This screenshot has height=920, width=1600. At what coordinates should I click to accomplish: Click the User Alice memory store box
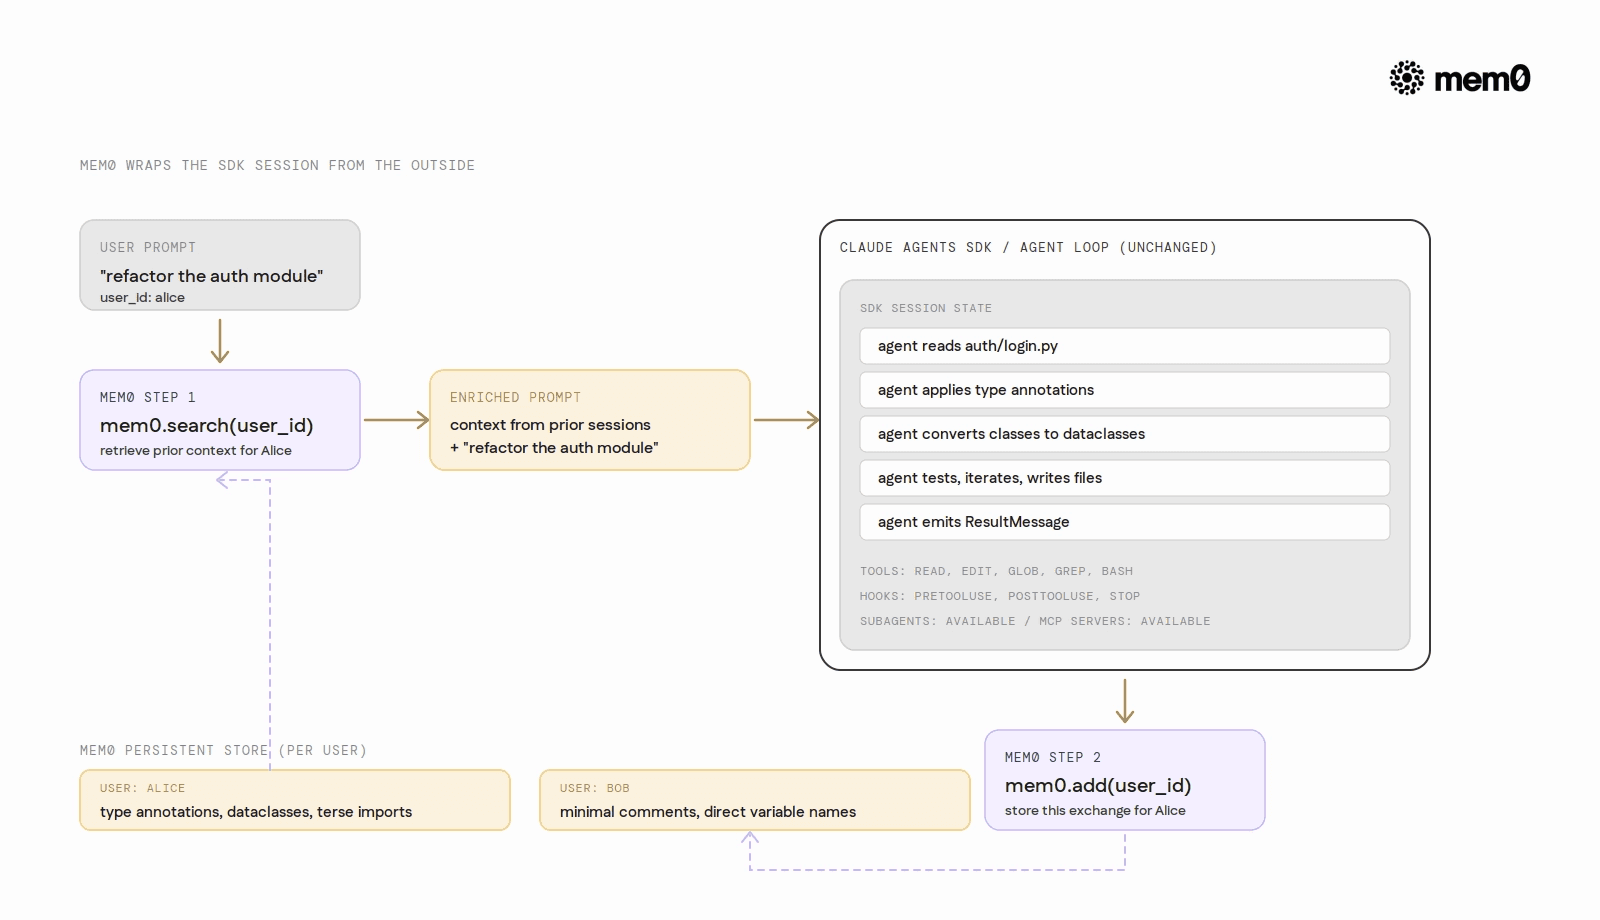[x=295, y=800]
